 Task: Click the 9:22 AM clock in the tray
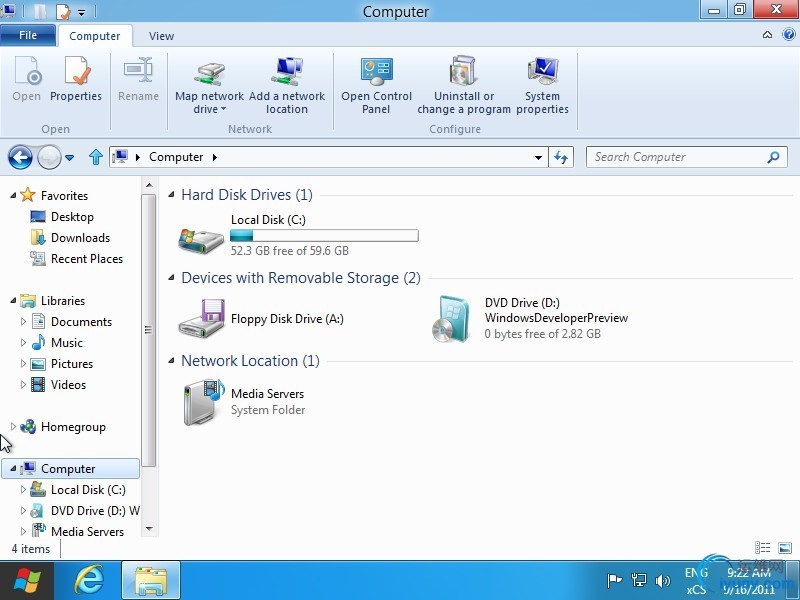click(748, 572)
